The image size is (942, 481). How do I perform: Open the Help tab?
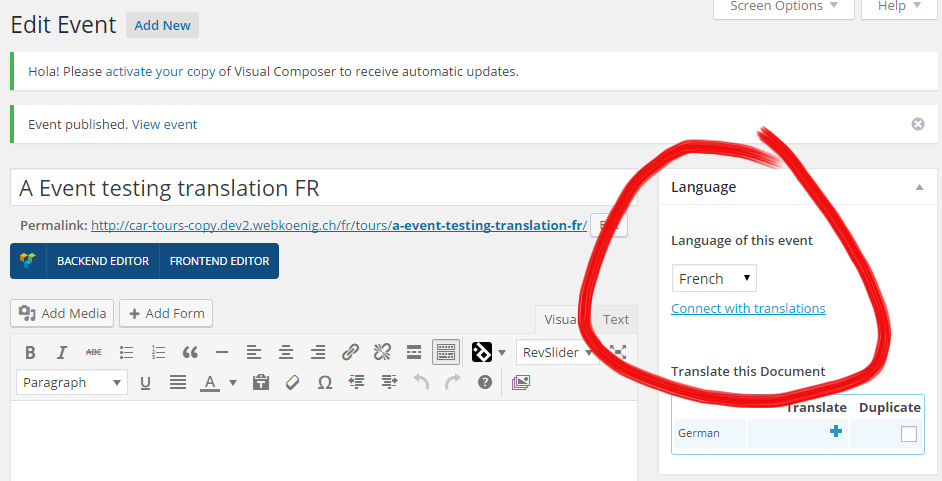point(898,7)
